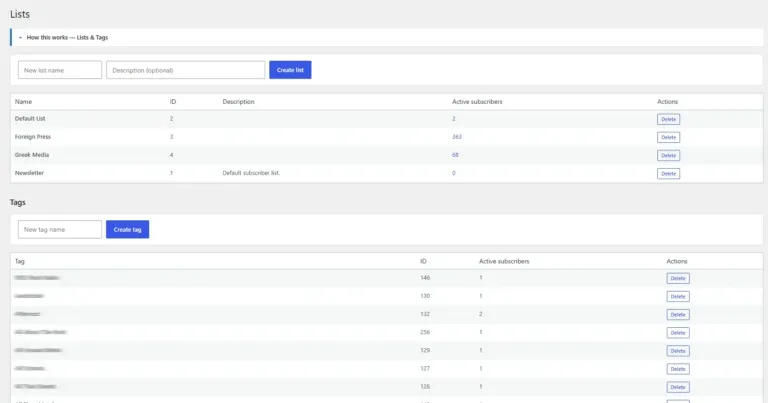Viewport: 768px width, 403px height.
Task: Open the 68 subscribers link for Greek Media
Action: [x=455, y=155]
